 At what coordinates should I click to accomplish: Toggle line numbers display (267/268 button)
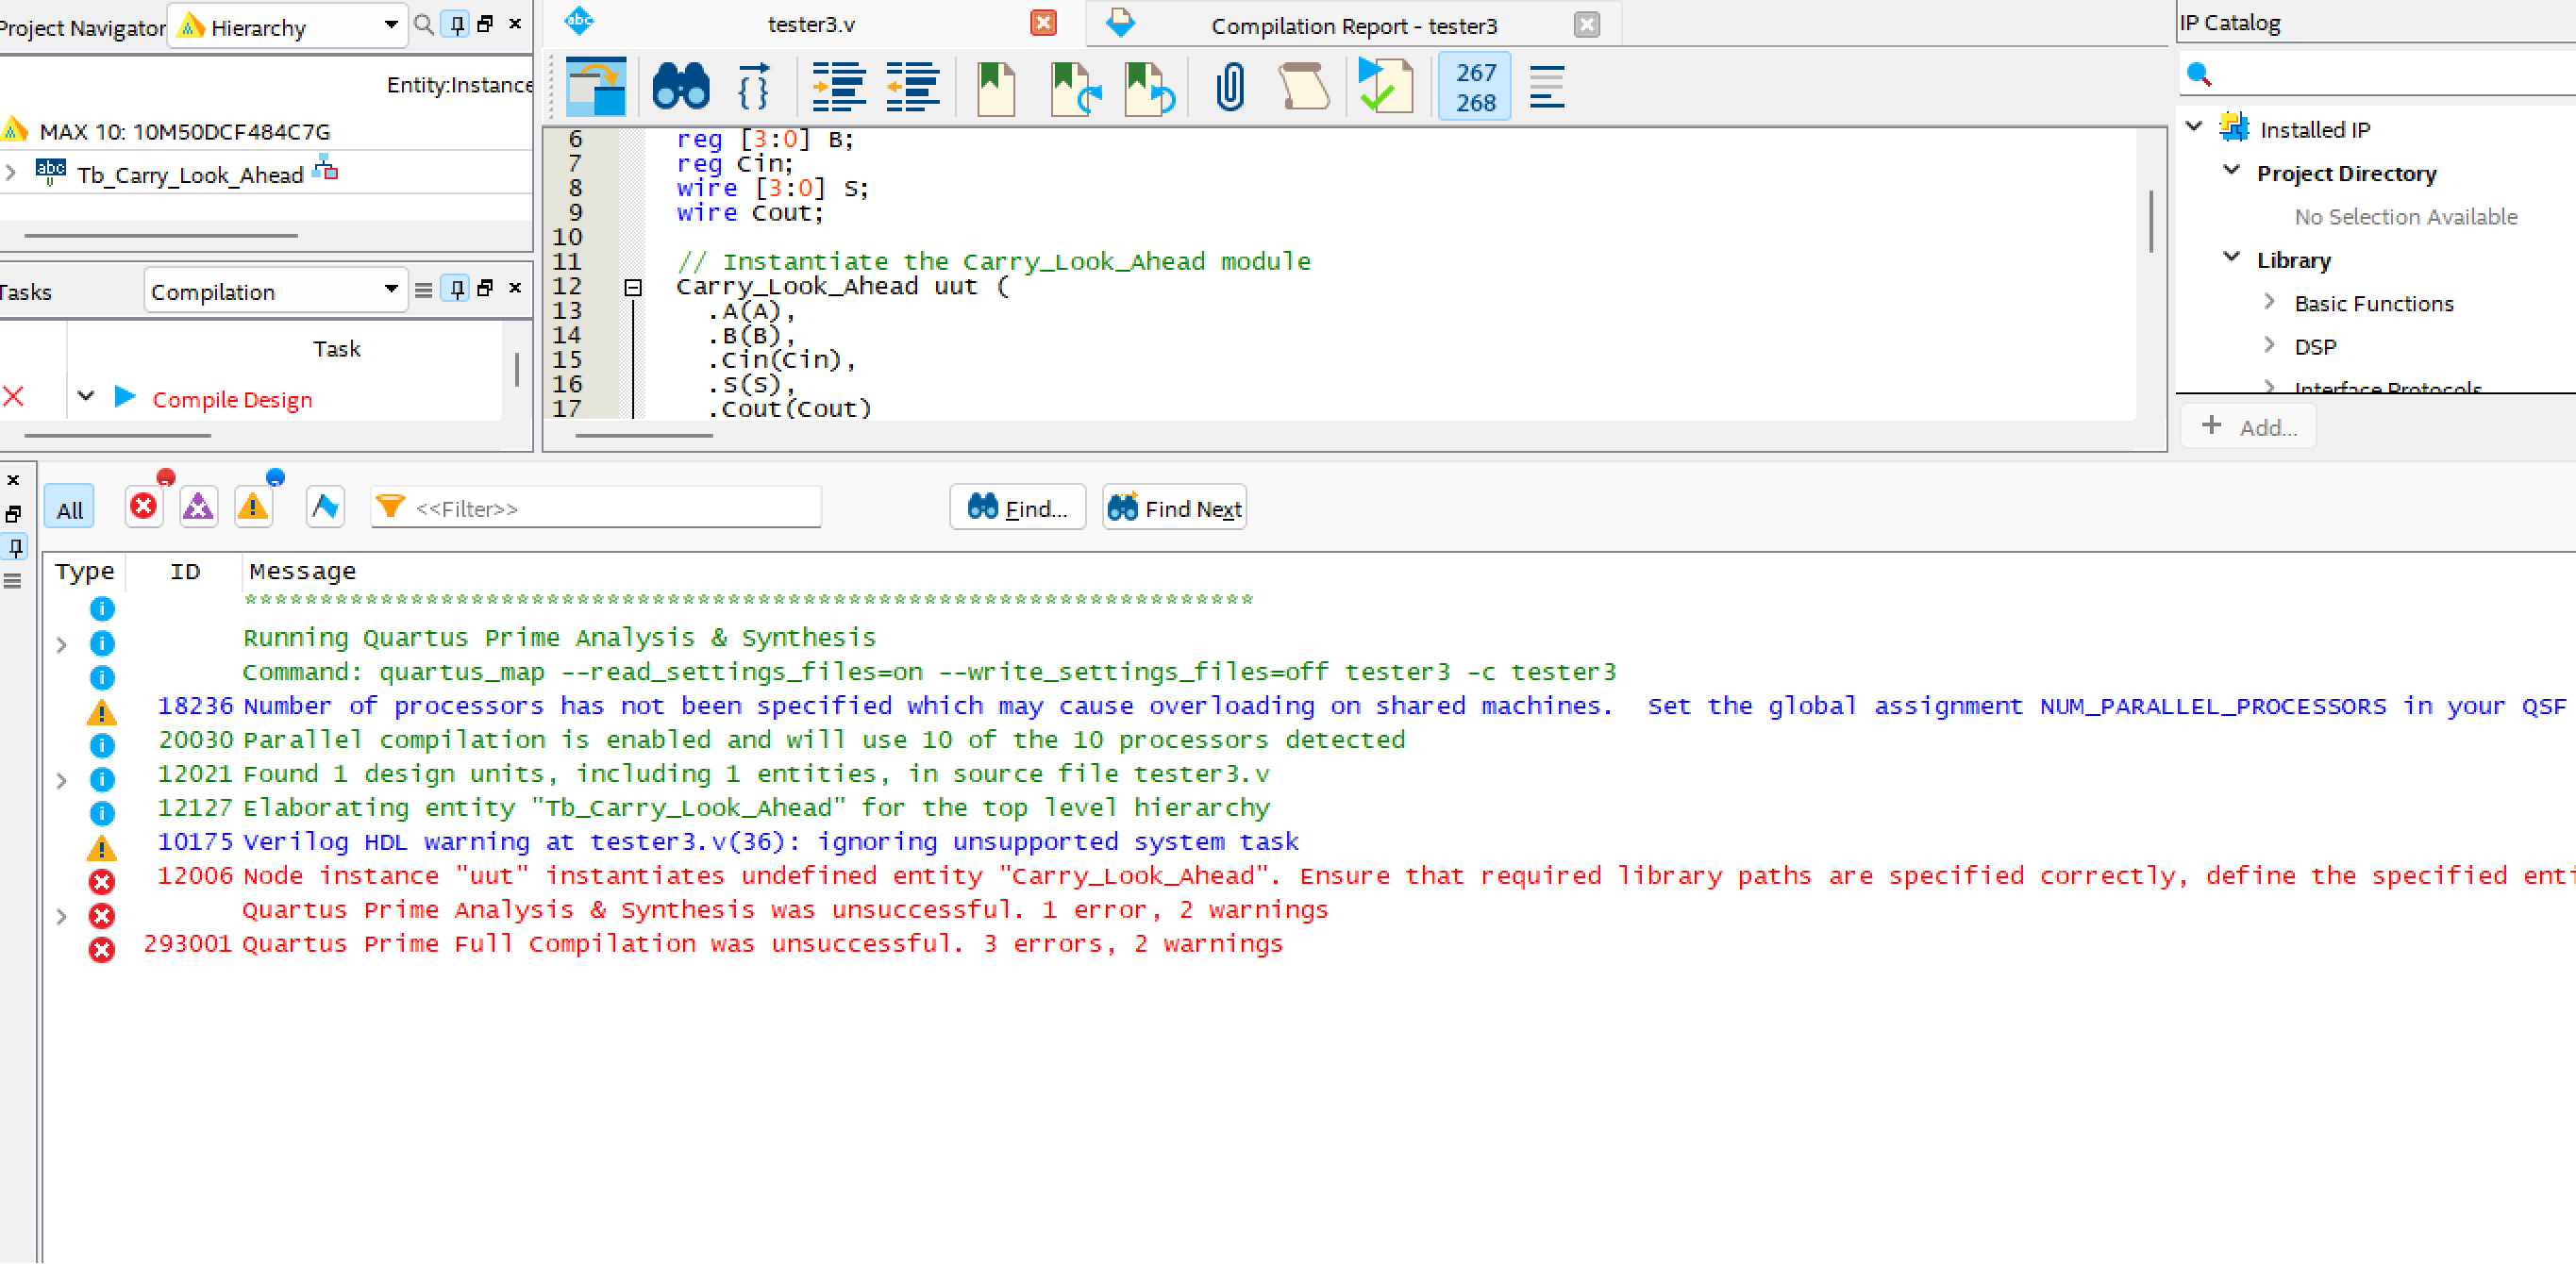[1475, 87]
